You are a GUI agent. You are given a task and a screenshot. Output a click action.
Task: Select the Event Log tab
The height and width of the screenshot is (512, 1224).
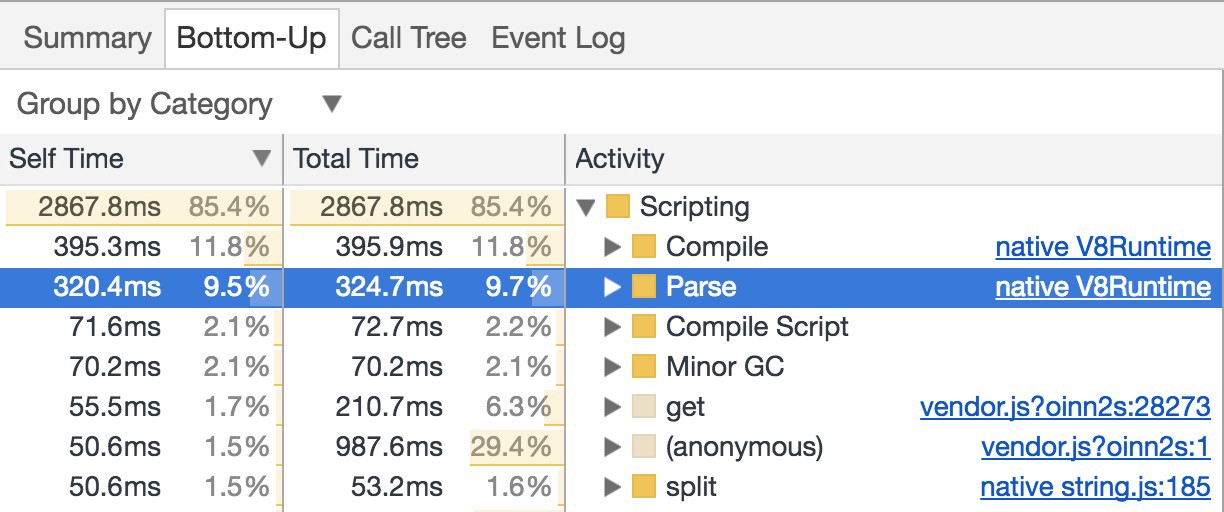[558, 38]
